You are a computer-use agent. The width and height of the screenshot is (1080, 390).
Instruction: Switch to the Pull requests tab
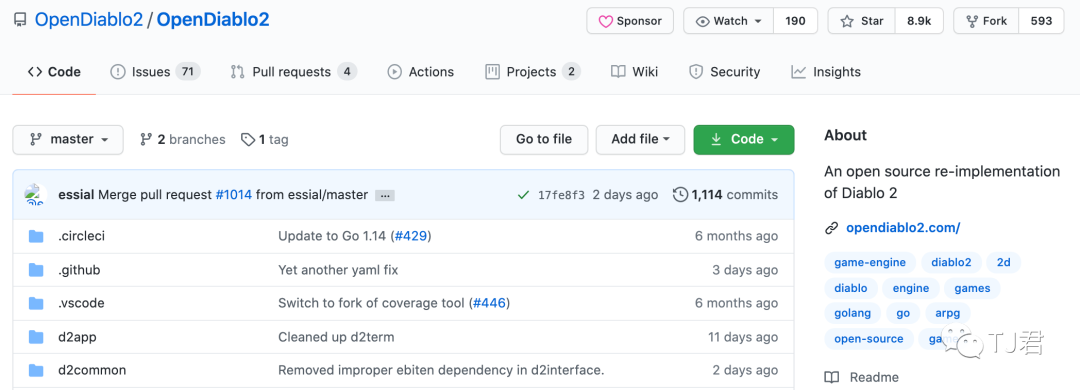pyautogui.click(x=293, y=72)
